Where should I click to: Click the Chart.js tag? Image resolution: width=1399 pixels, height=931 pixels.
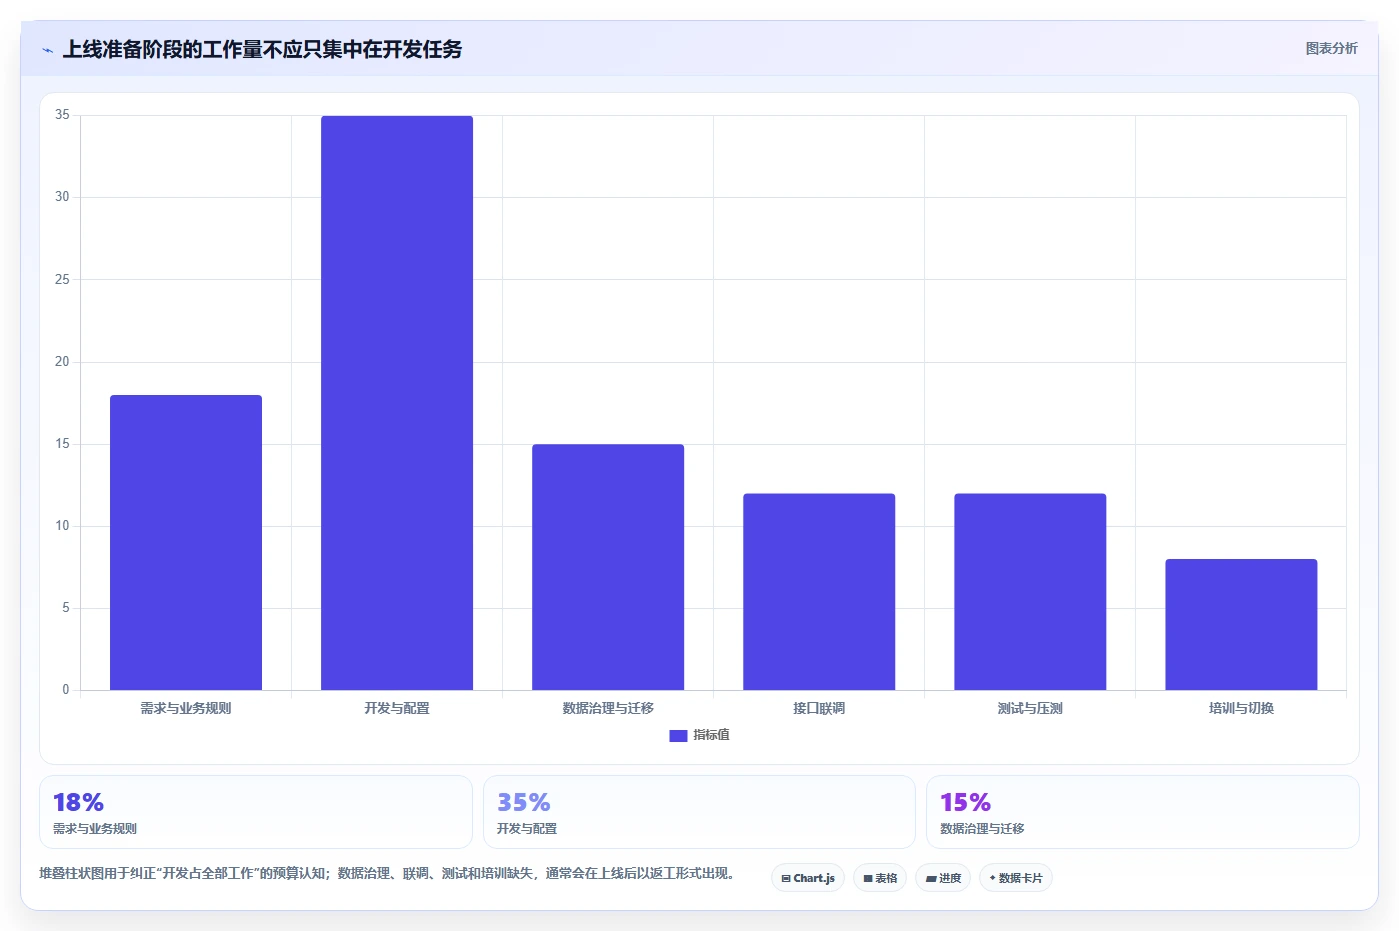[x=808, y=878]
